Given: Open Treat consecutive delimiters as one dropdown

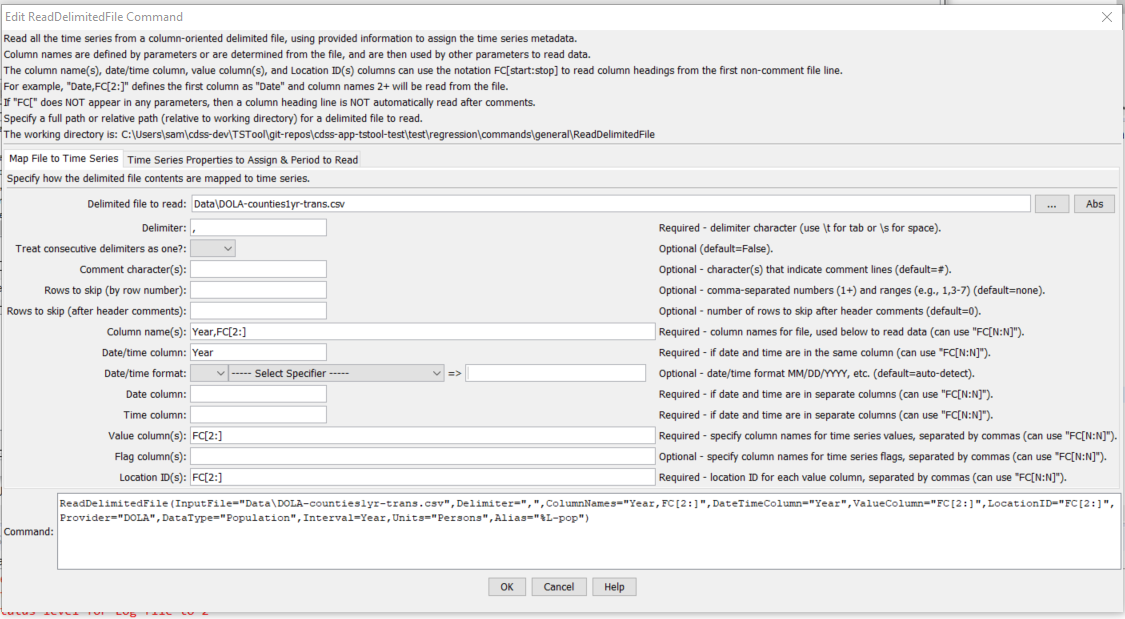Looking at the screenshot, I should click(212, 248).
